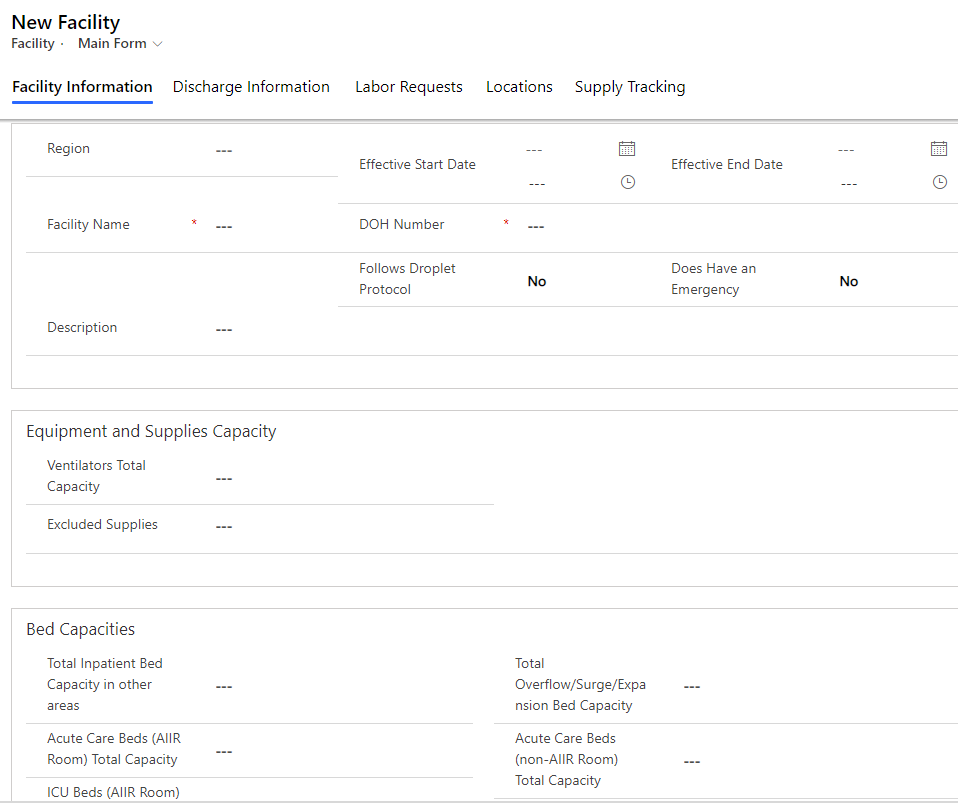The height and width of the screenshot is (803, 958).
Task: Toggle the Follows Droplet Protocol value
Action: (x=536, y=281)
